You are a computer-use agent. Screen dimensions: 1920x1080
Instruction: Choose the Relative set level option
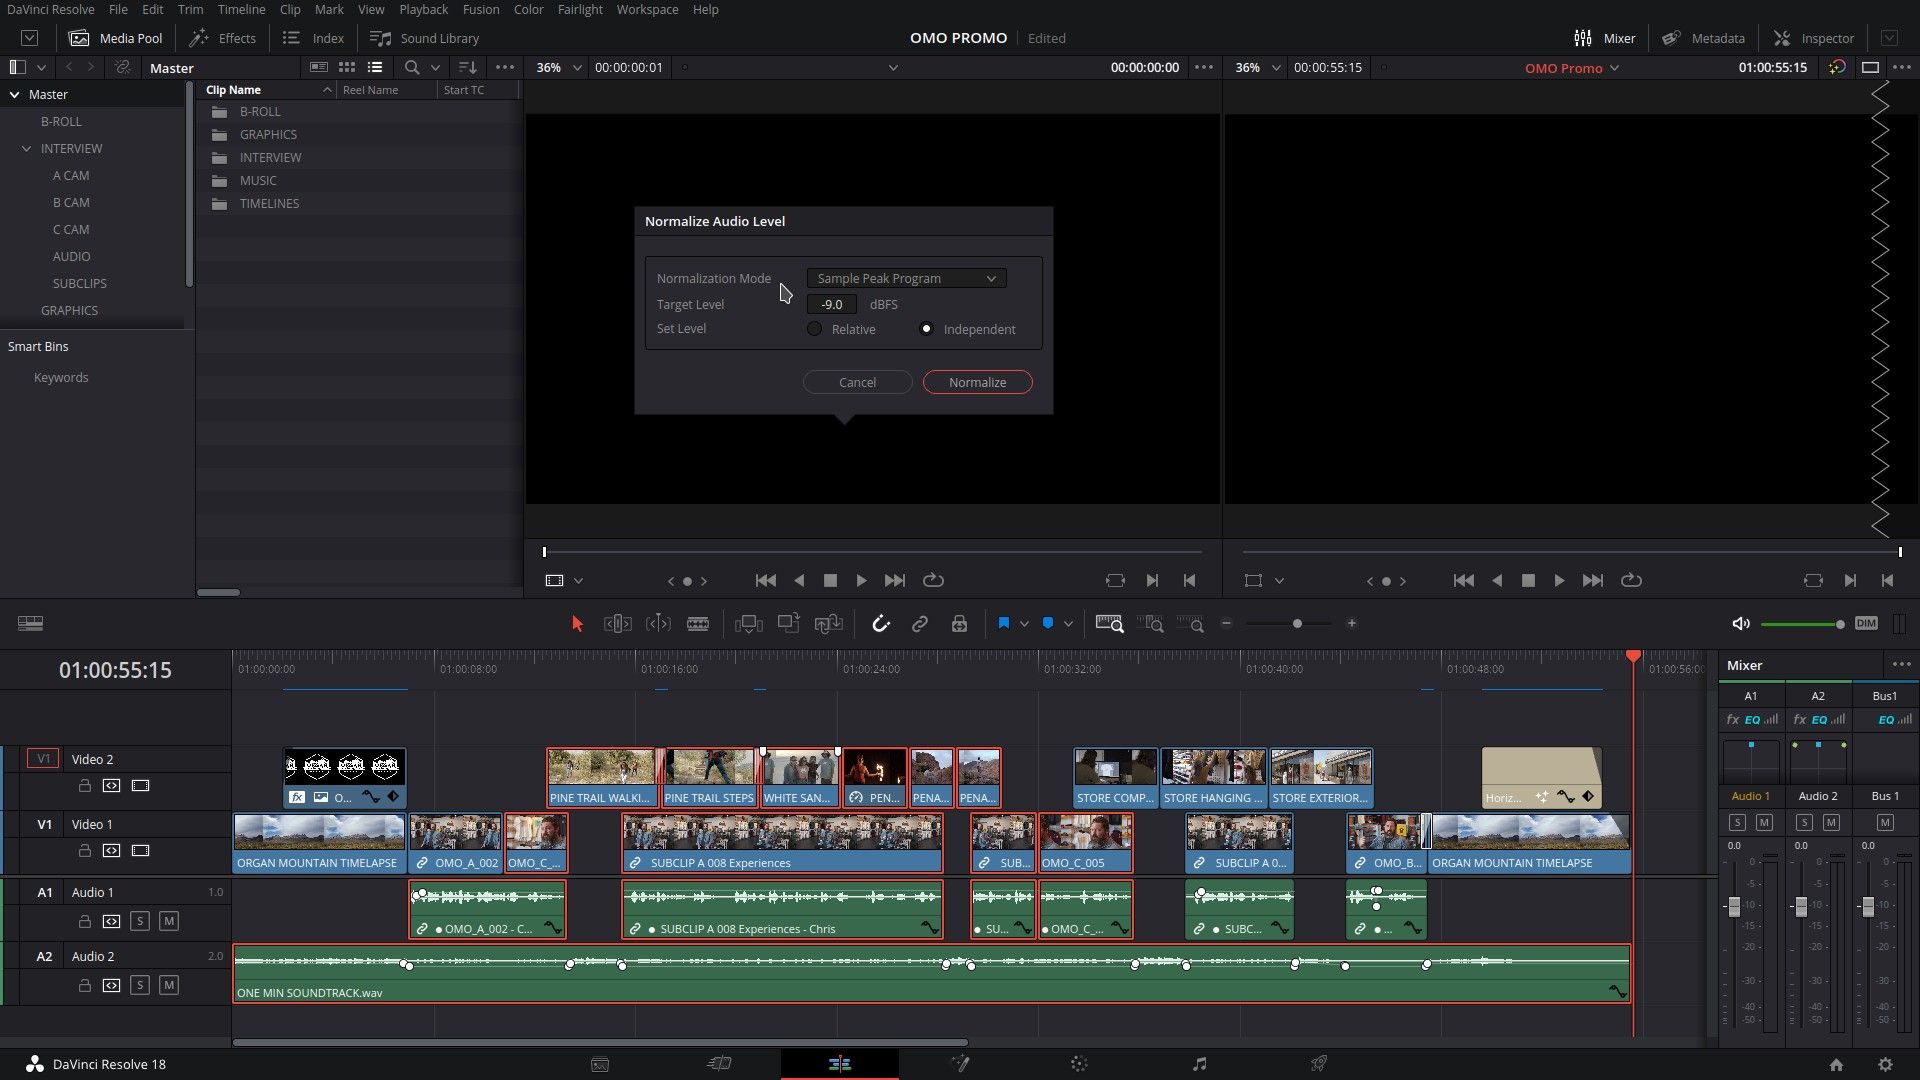[x=815, y=329]
